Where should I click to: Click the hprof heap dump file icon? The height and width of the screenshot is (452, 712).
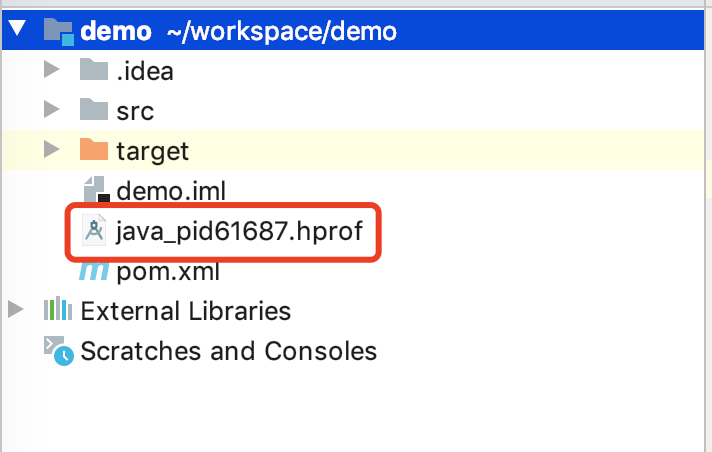coord(95,232)
